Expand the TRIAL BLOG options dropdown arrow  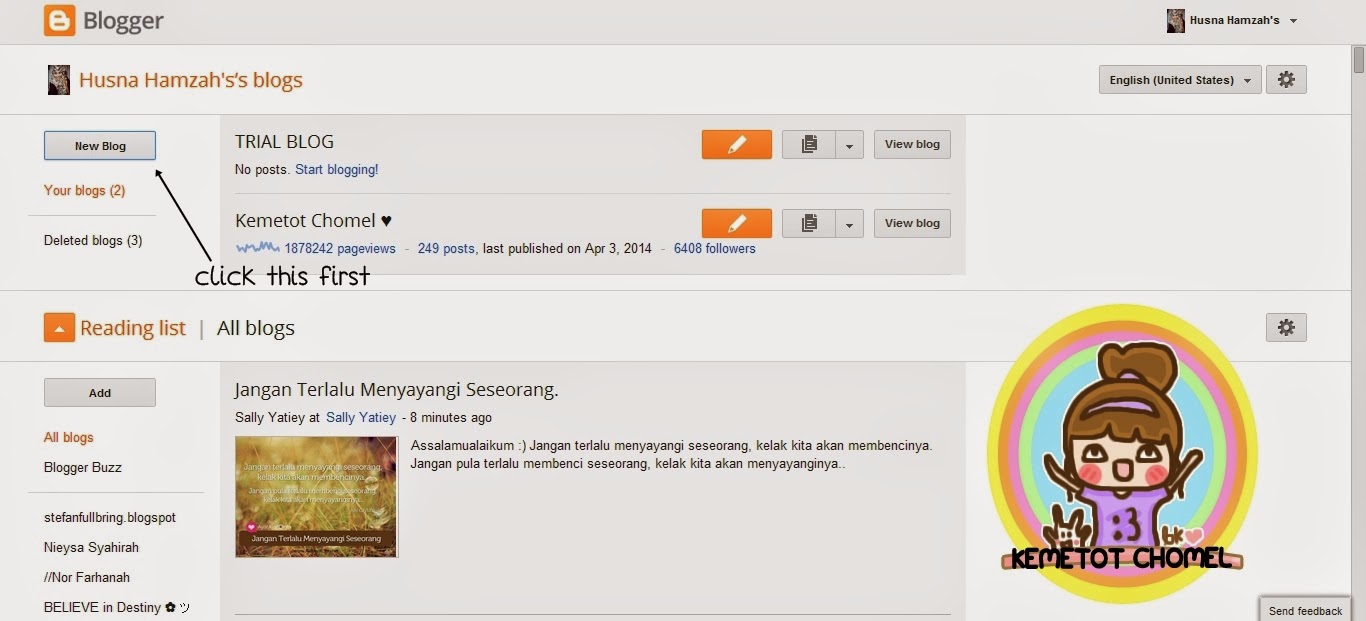tap(849, 144)
